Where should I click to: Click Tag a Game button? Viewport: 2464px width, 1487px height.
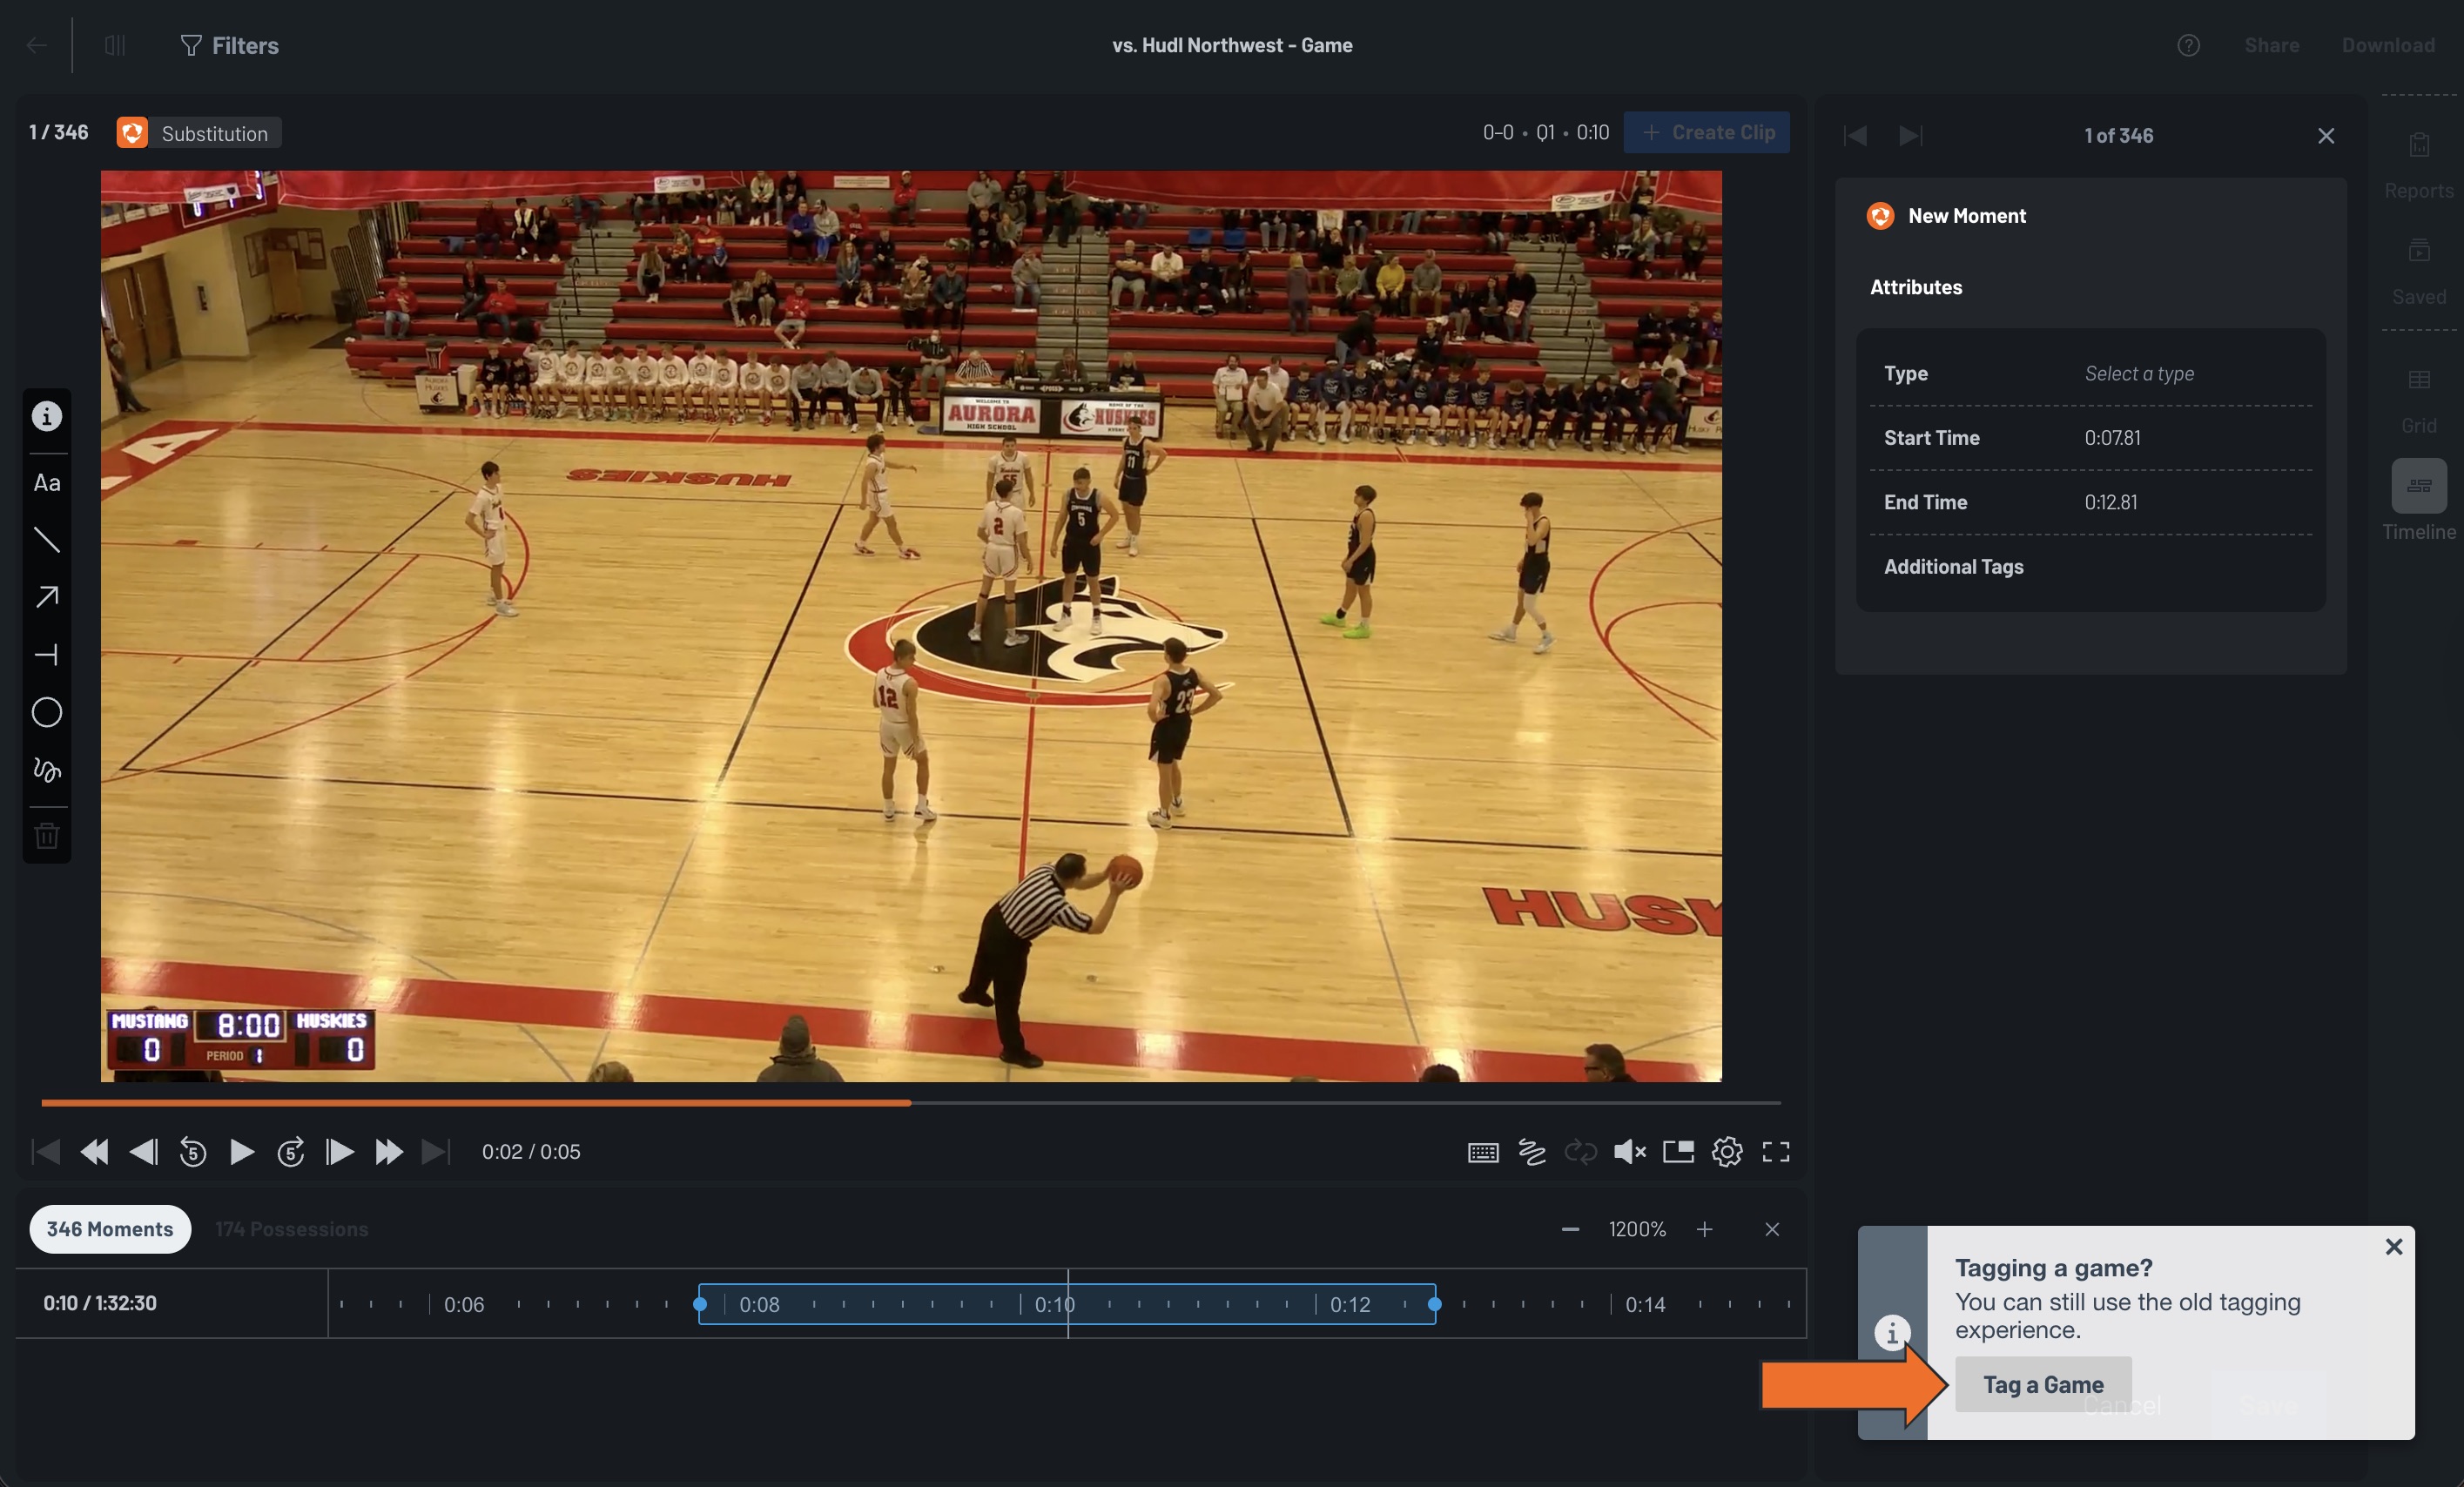pos(2043,1385)
